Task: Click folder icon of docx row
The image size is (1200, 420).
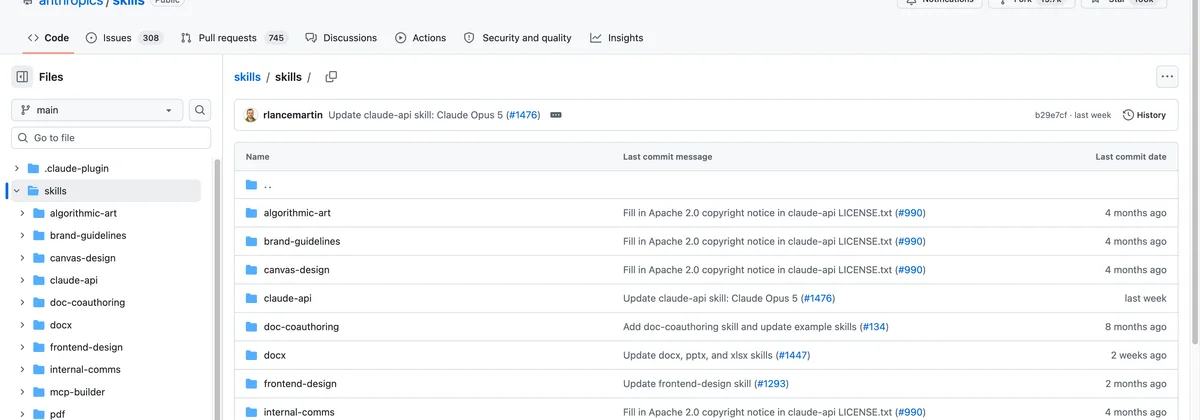Action: point(252,355)
